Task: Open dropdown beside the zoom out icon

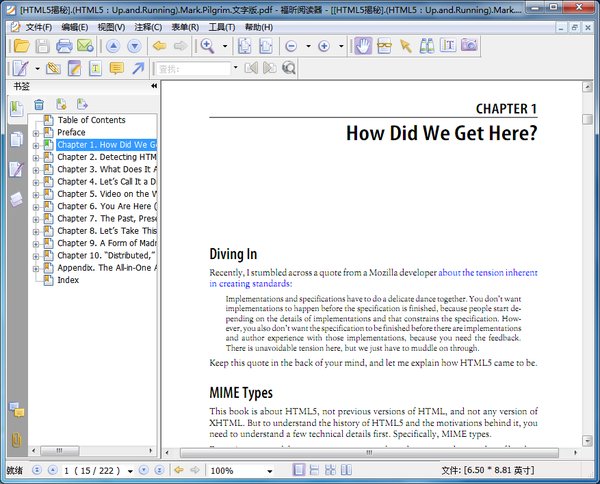Action: coord(308,46)
